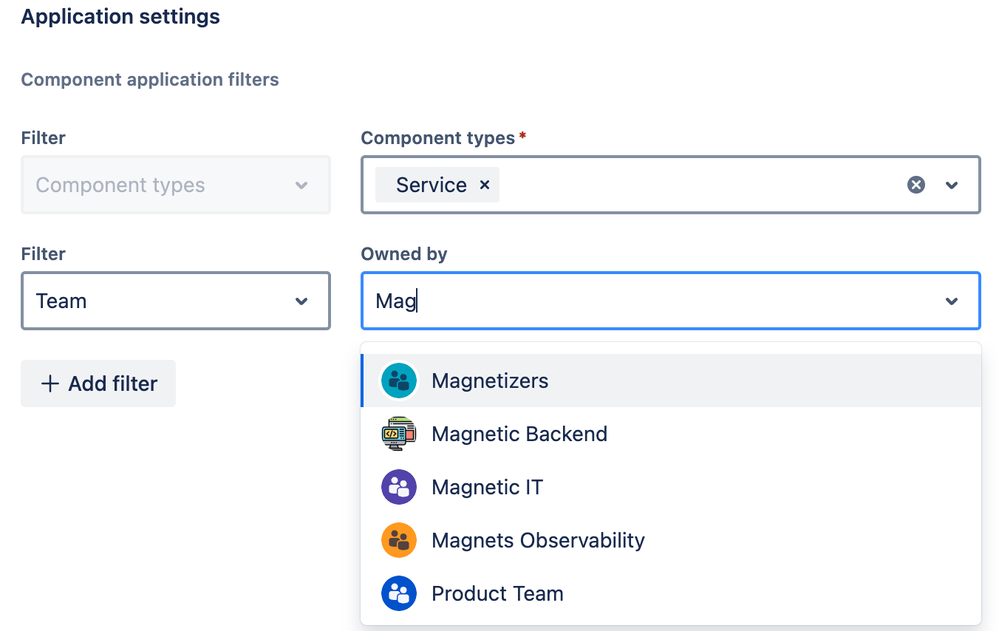Image resolution: width=999 pixels, height=631 pixels.
Task: Click the purple Magnetic IT avatar
Action: coord(399,487)
